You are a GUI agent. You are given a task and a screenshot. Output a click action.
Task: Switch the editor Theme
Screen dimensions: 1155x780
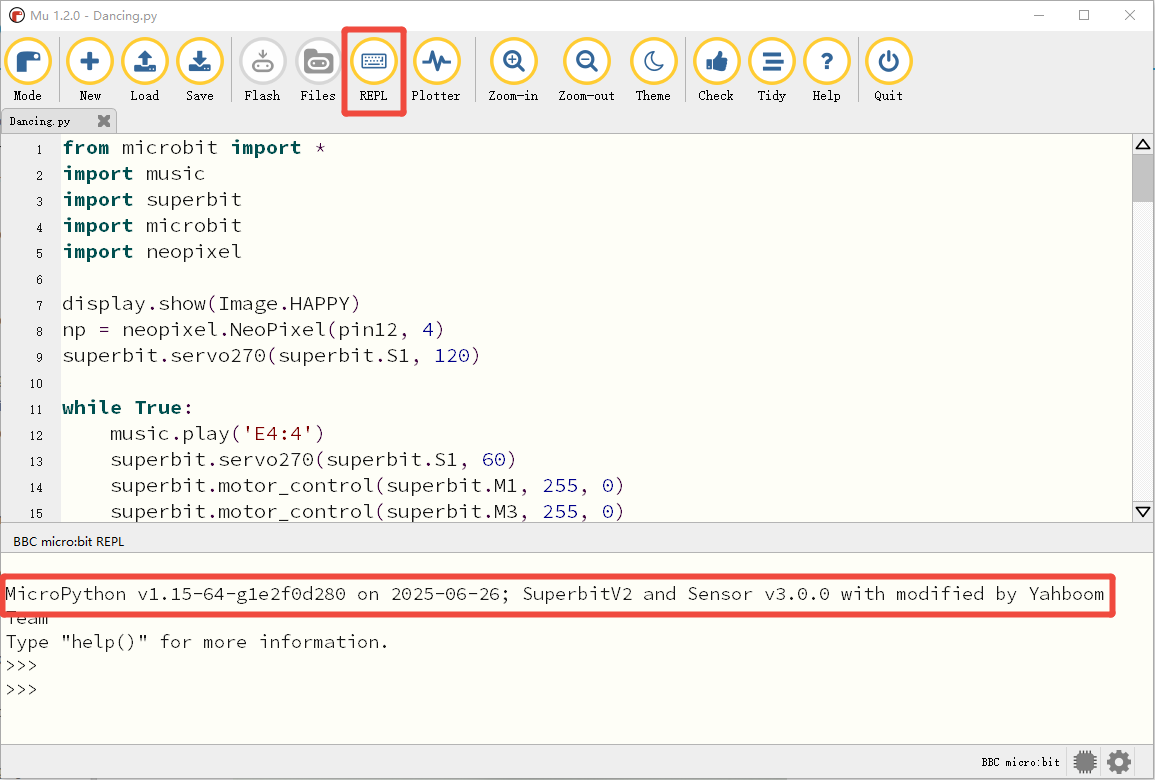click(653, 70)
